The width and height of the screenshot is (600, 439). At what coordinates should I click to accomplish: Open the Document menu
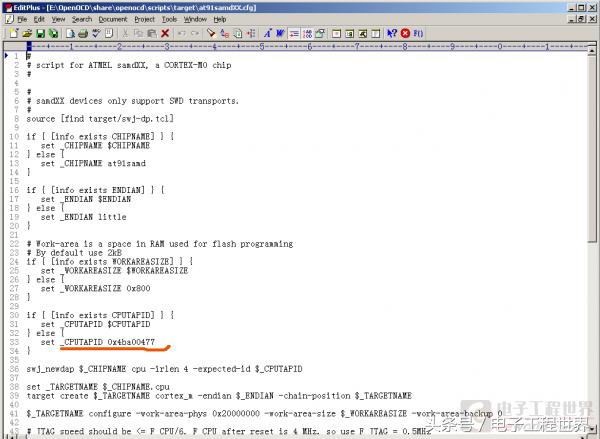(x=112, y=19)
